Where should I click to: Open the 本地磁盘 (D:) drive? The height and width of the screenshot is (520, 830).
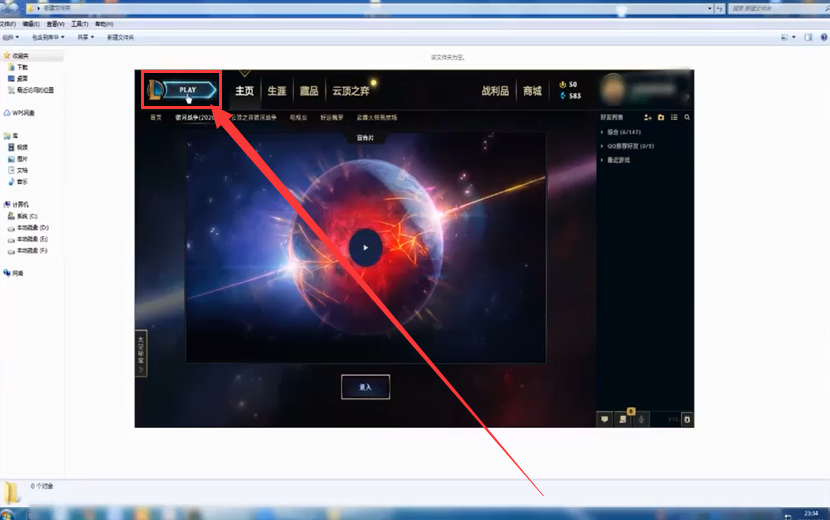(33, 228)
